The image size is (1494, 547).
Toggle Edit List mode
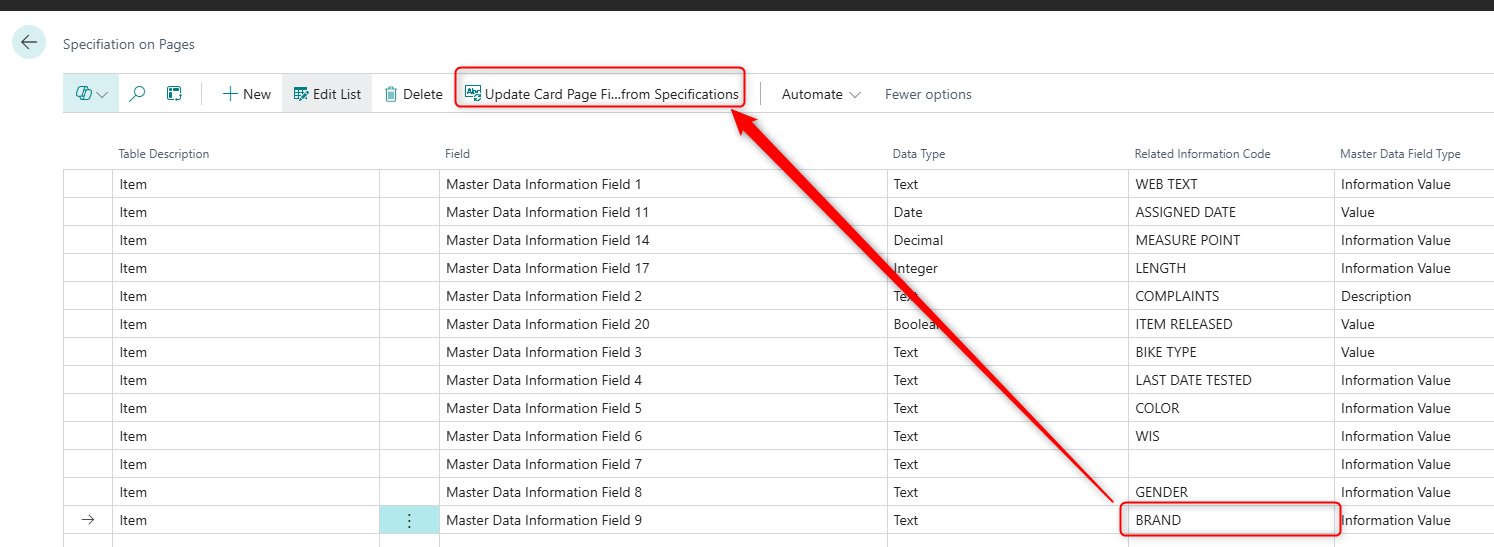[x=327, y=94]
